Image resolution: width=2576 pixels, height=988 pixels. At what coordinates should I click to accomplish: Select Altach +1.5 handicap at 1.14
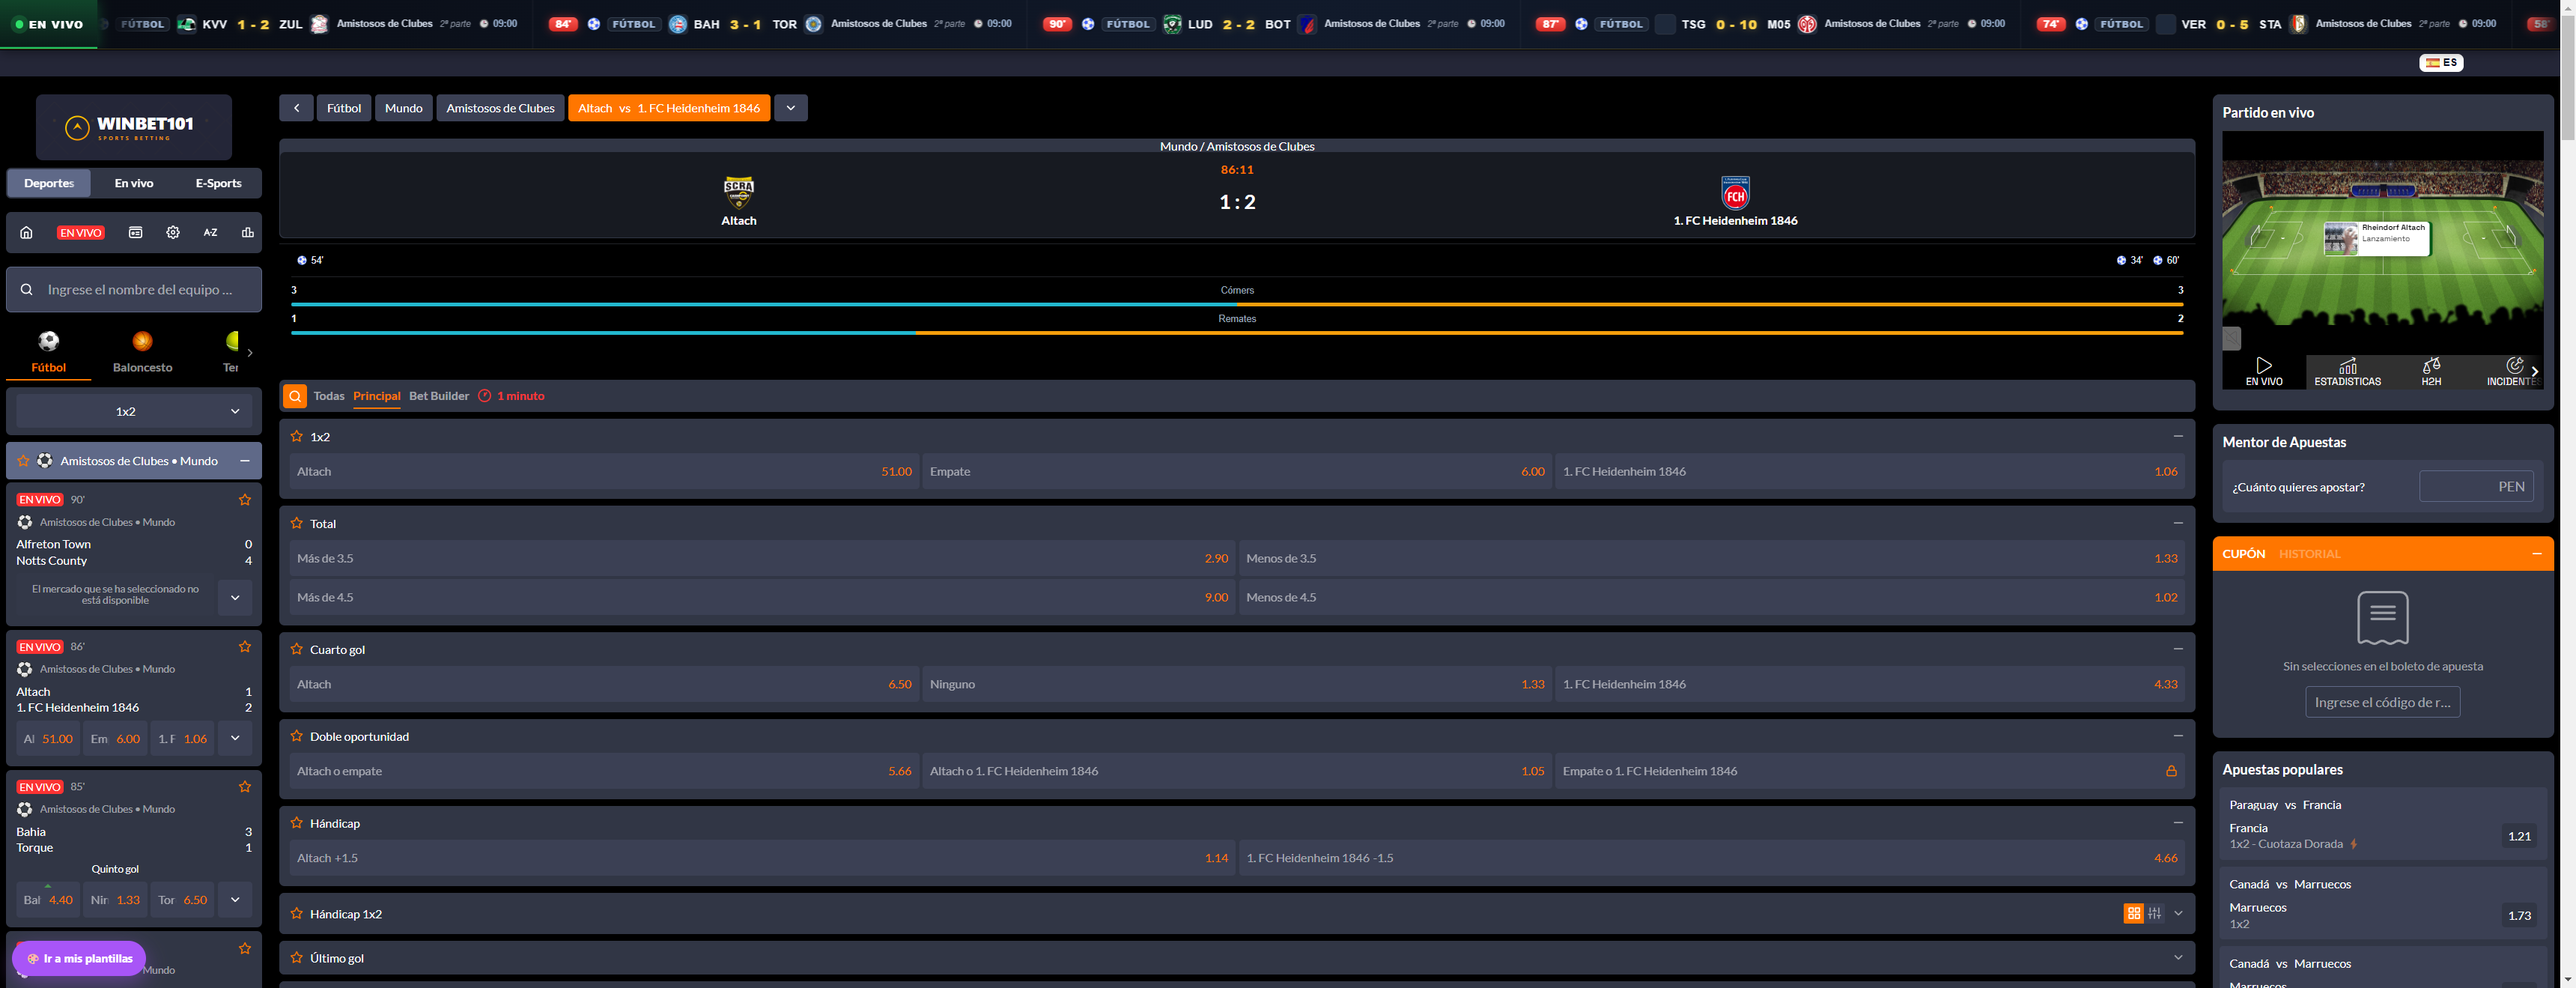[762, 858]
